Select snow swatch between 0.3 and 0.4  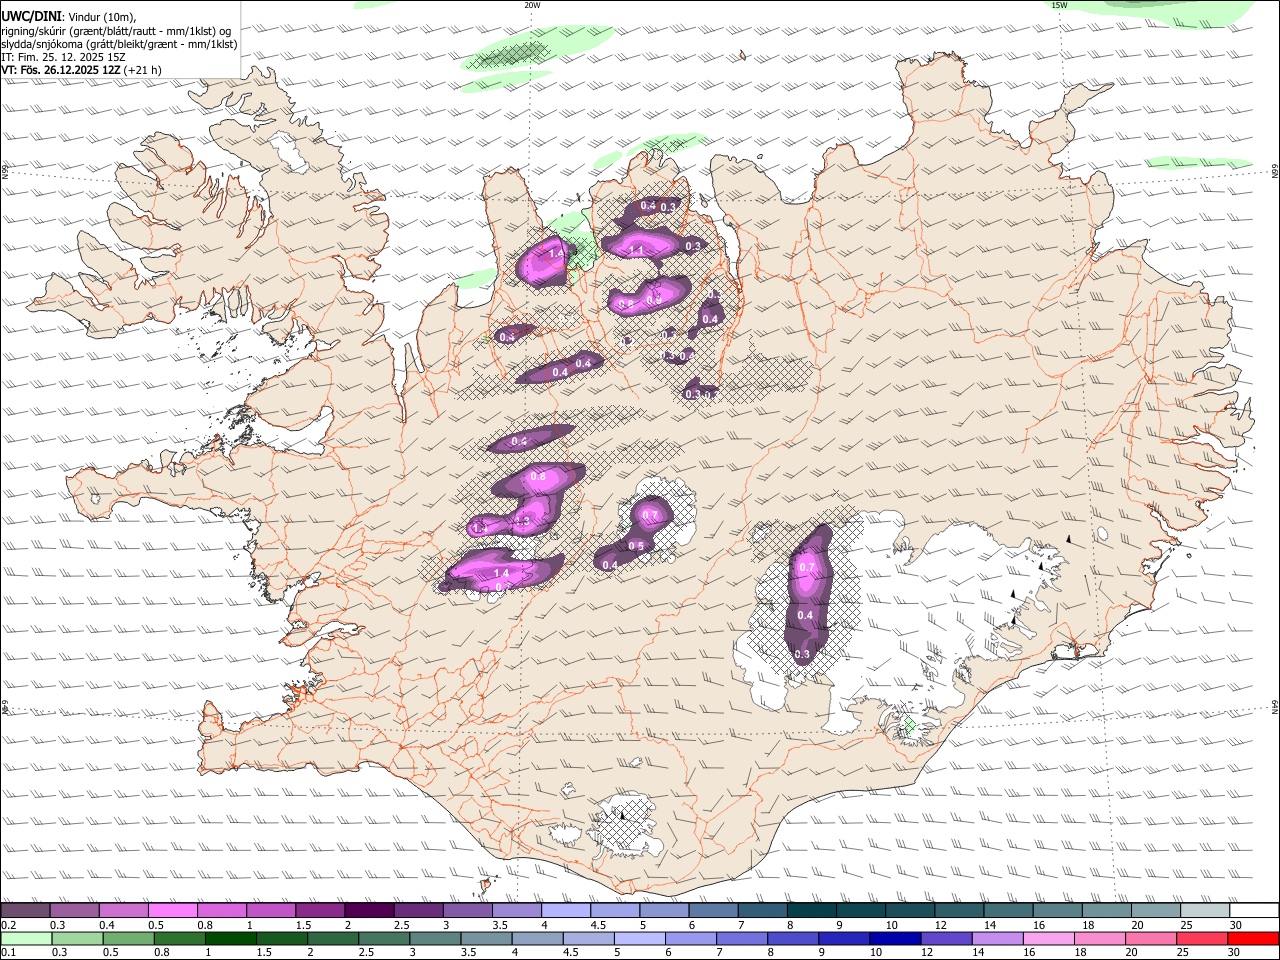(74, 911)
